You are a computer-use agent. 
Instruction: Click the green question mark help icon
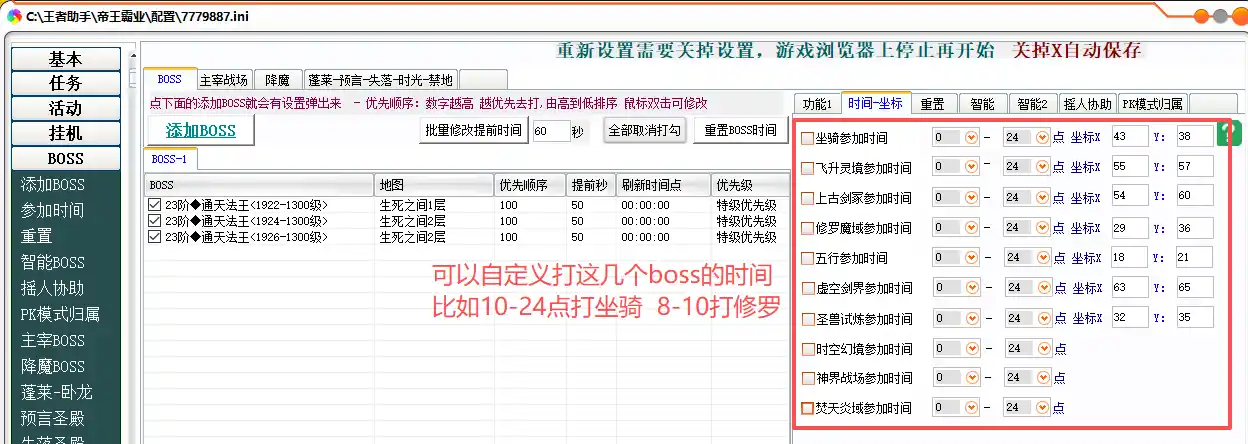[1228, 135]
